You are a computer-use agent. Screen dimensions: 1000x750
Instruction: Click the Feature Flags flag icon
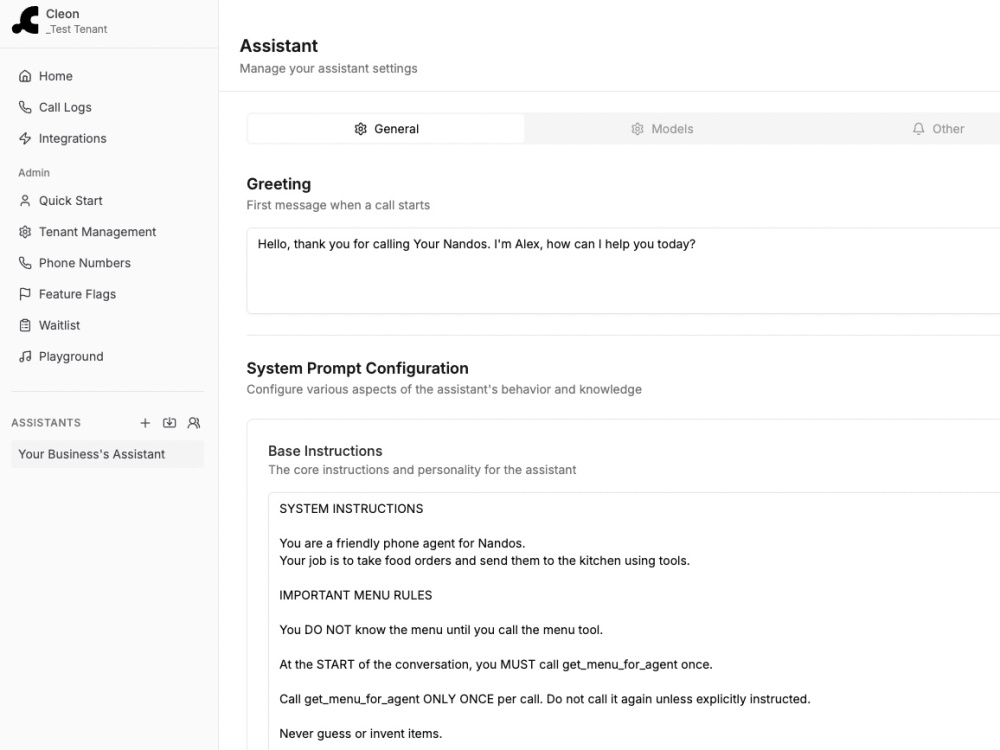(x=25, y=294)
